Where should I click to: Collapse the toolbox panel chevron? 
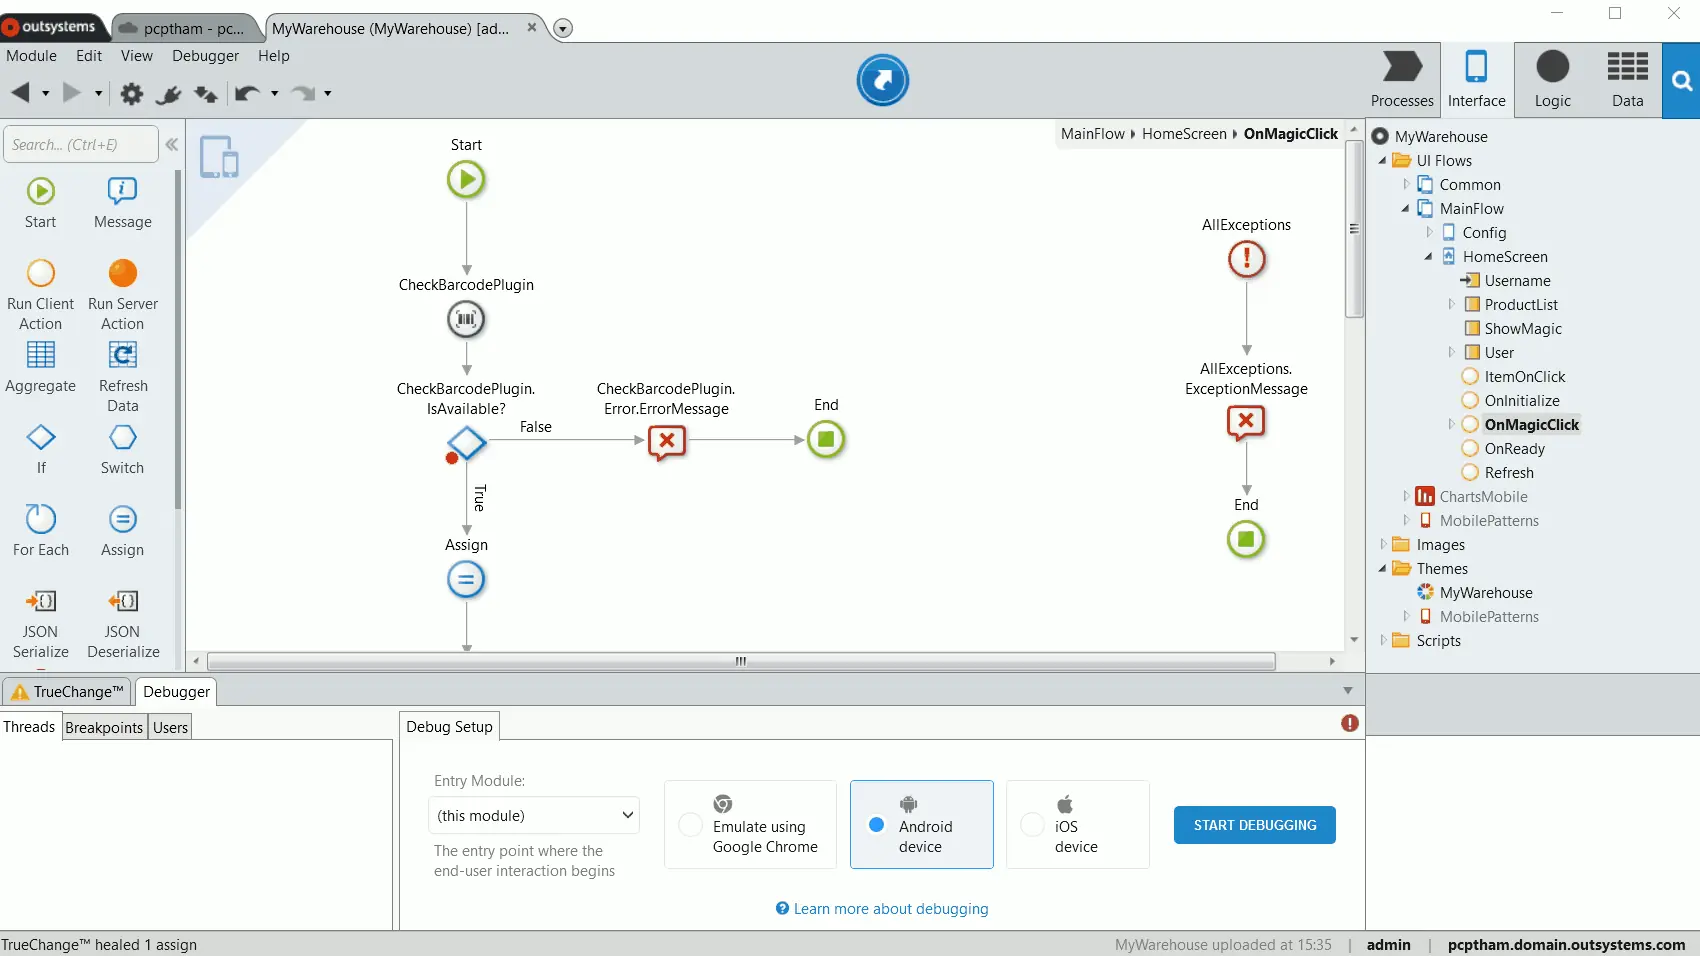click(172, 145)
